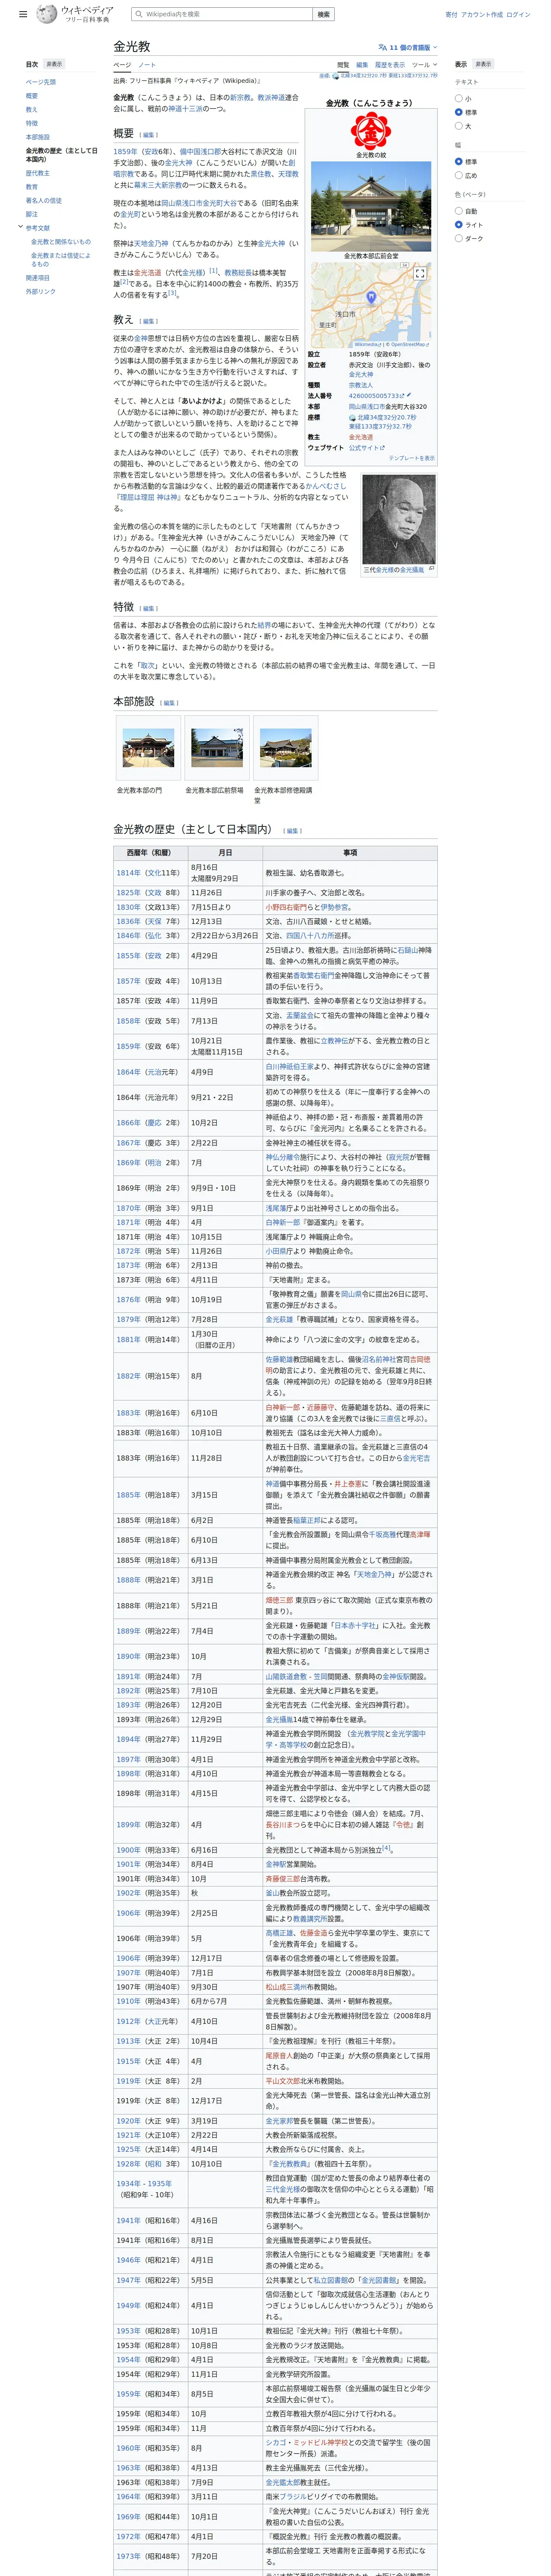Open the ツール dropdown menu

coord(424,65)
